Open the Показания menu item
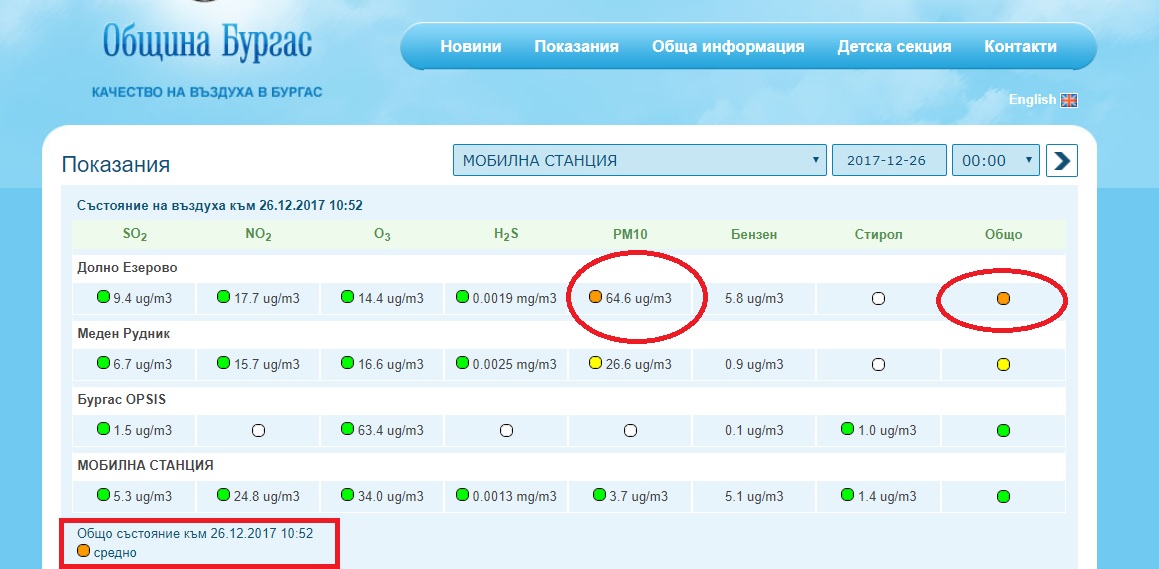This screenshot has width=1159, height=569. (x=577, y=47)
